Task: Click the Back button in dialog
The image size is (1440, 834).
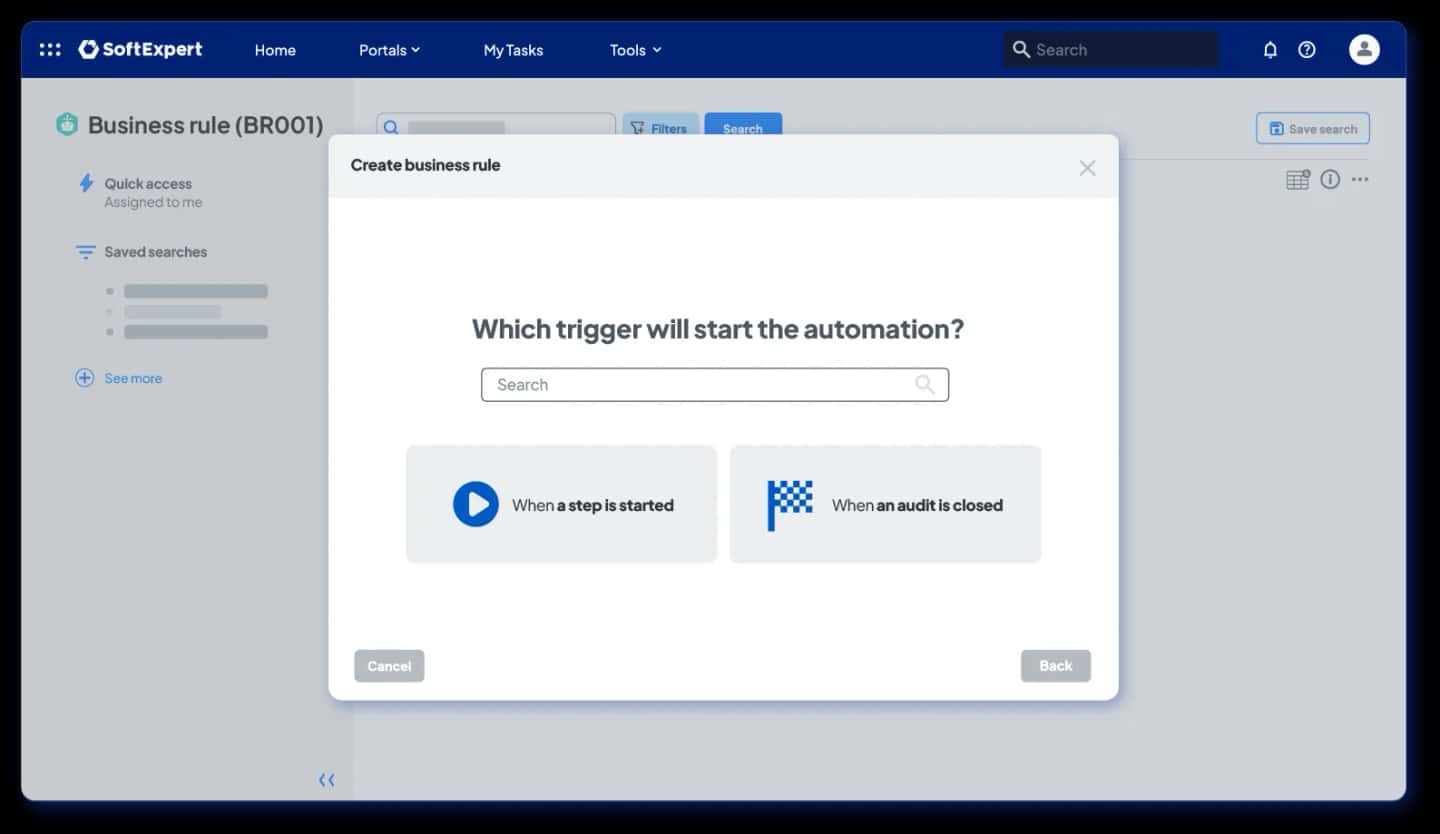Action: tap(1056, 666)
